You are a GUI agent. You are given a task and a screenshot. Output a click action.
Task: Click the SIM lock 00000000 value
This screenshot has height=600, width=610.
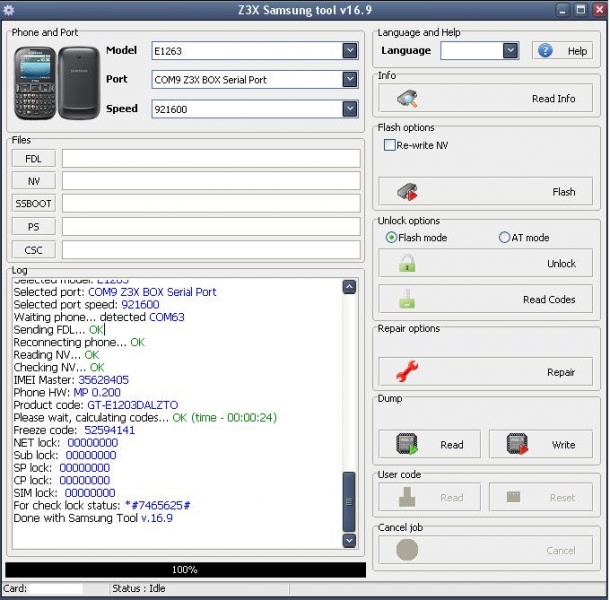90,493
